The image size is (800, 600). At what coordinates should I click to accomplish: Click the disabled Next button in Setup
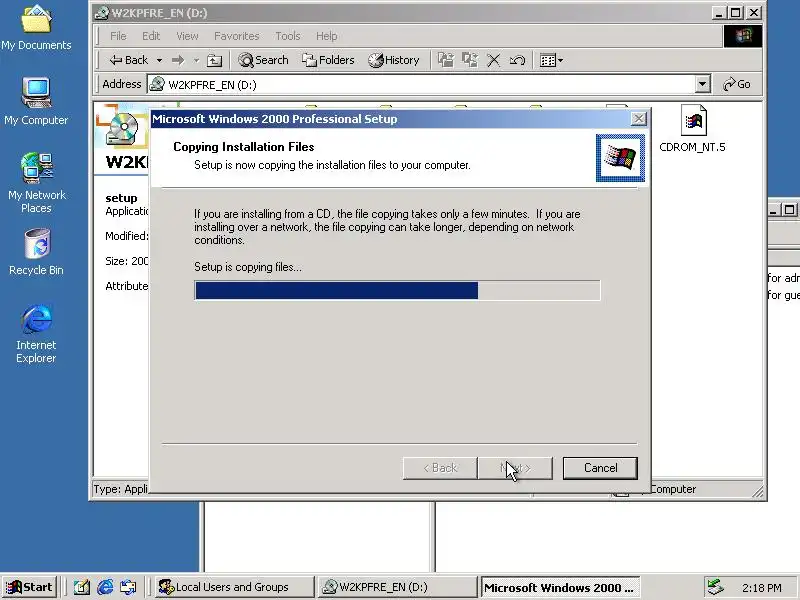tap(515, 468)
